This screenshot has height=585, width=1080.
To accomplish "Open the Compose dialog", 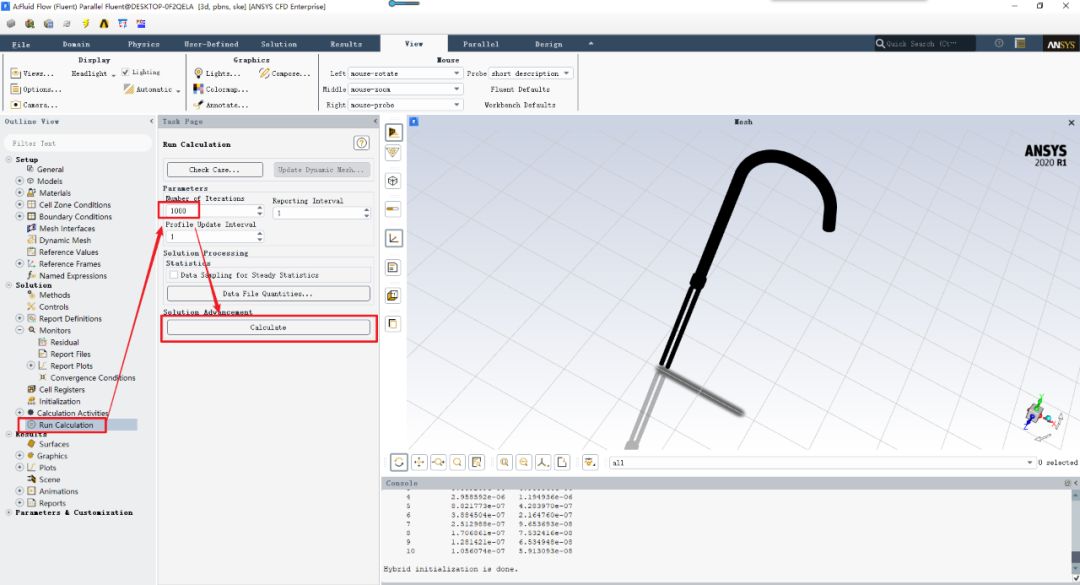I will click(285, 73).
